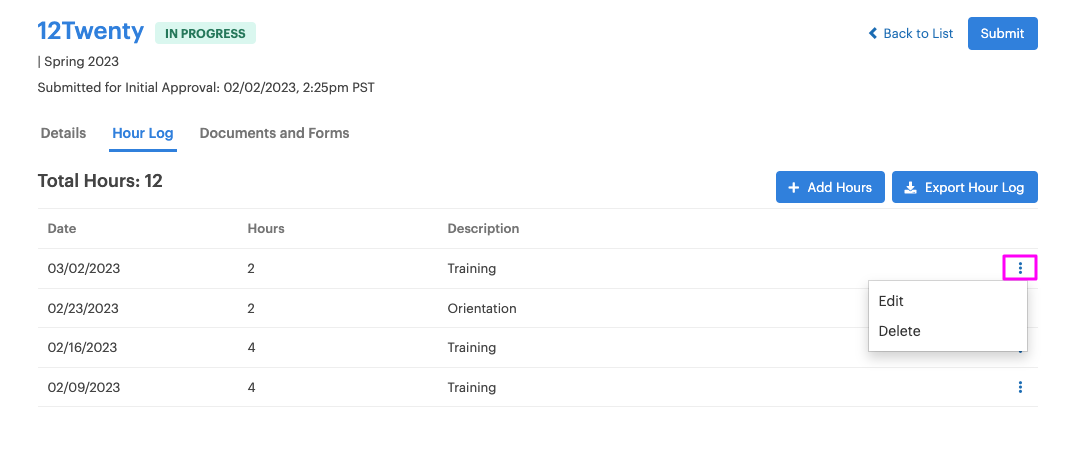Open the three-dot menu for 02/09/2023 entry

1020,387
